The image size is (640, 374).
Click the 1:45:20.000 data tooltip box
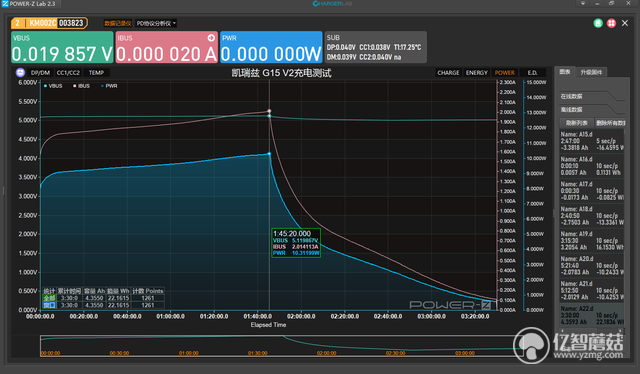point(296,243)
